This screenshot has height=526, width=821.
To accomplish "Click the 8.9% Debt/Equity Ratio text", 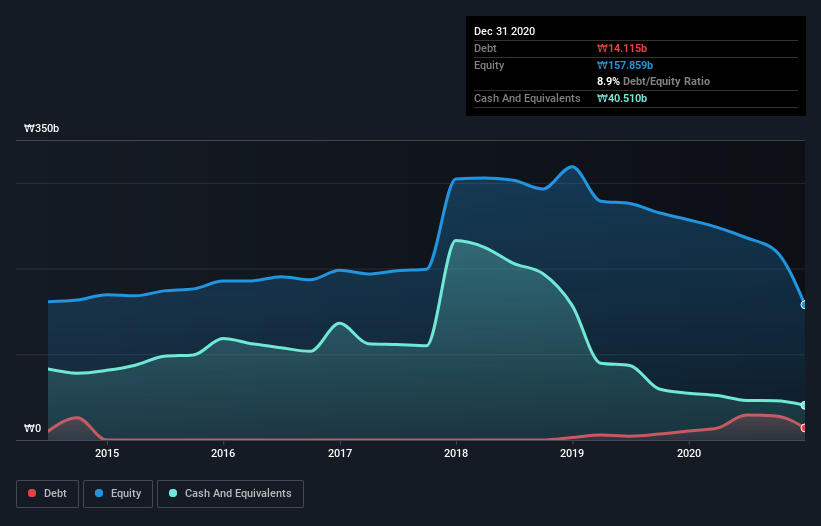I will coord(653,81).
